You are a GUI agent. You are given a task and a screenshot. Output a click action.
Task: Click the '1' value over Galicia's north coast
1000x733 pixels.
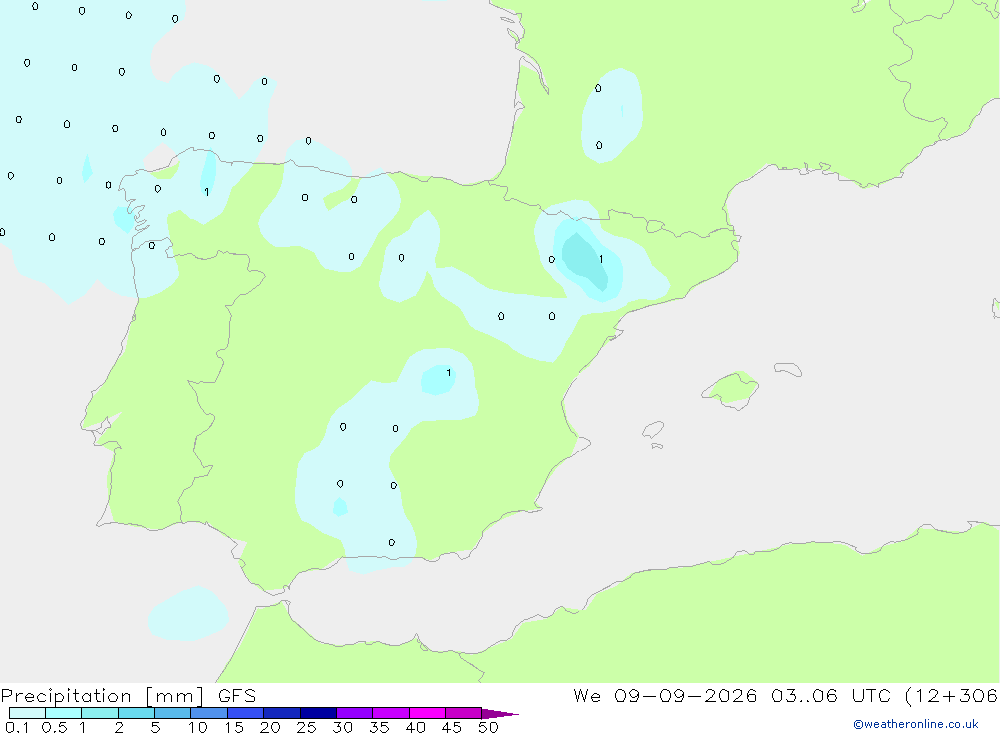pyautogui.click(x=207, y=191)
